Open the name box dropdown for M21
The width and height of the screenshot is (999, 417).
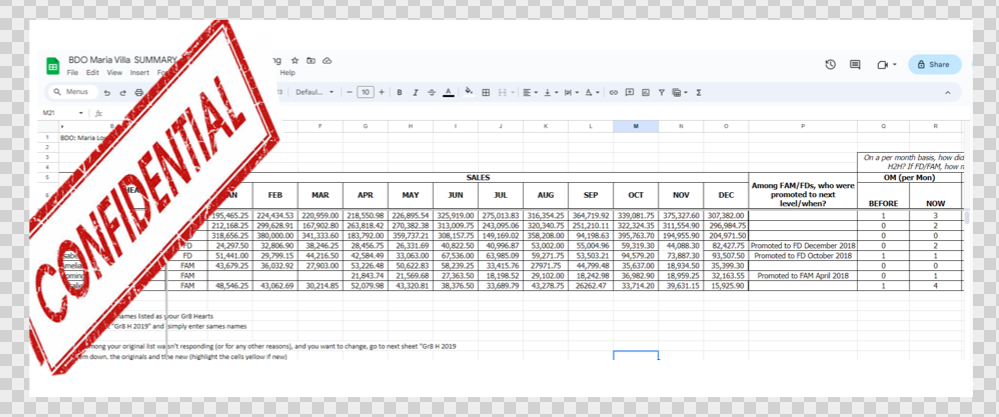tap(81, 113)
